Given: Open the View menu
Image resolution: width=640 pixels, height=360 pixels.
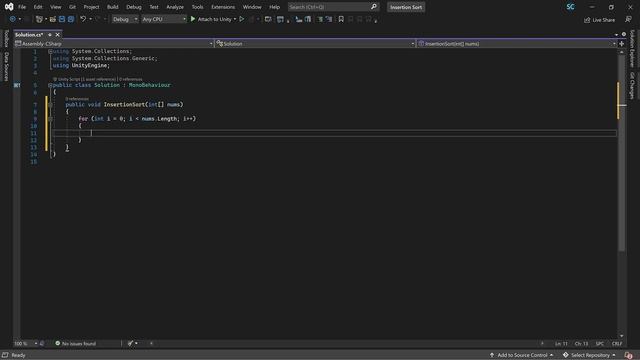Looking at the screenshot, I should [x=56, y=7].
